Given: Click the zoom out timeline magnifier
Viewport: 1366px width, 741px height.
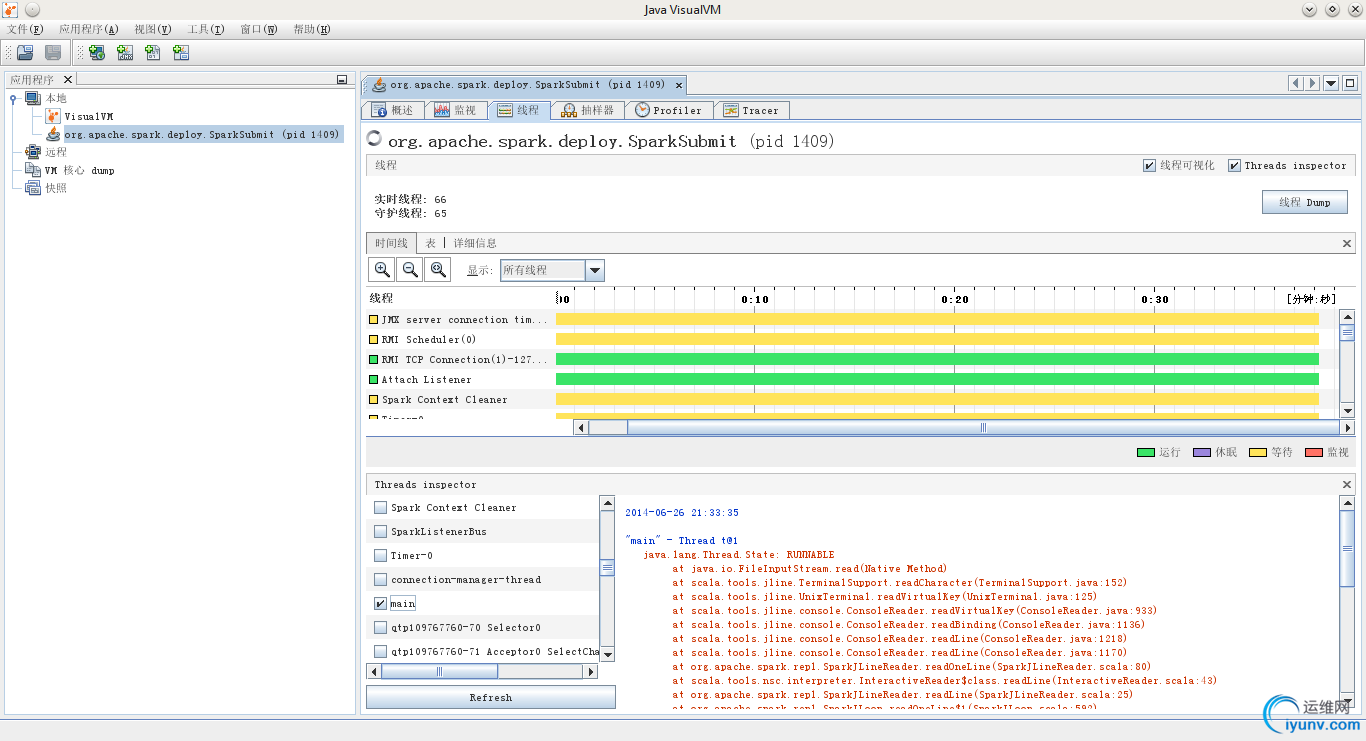Looking at the screenshot, I should pyautogui.click(x=410, y=269).
